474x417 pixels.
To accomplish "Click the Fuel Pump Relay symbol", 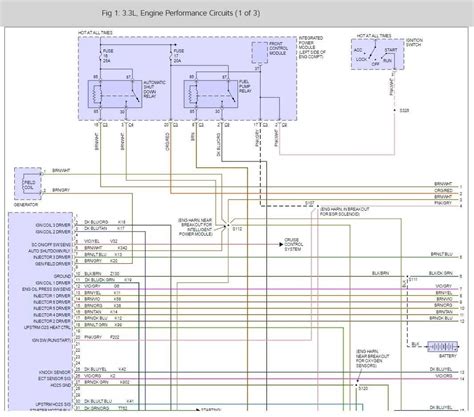I will pos(211,94).
